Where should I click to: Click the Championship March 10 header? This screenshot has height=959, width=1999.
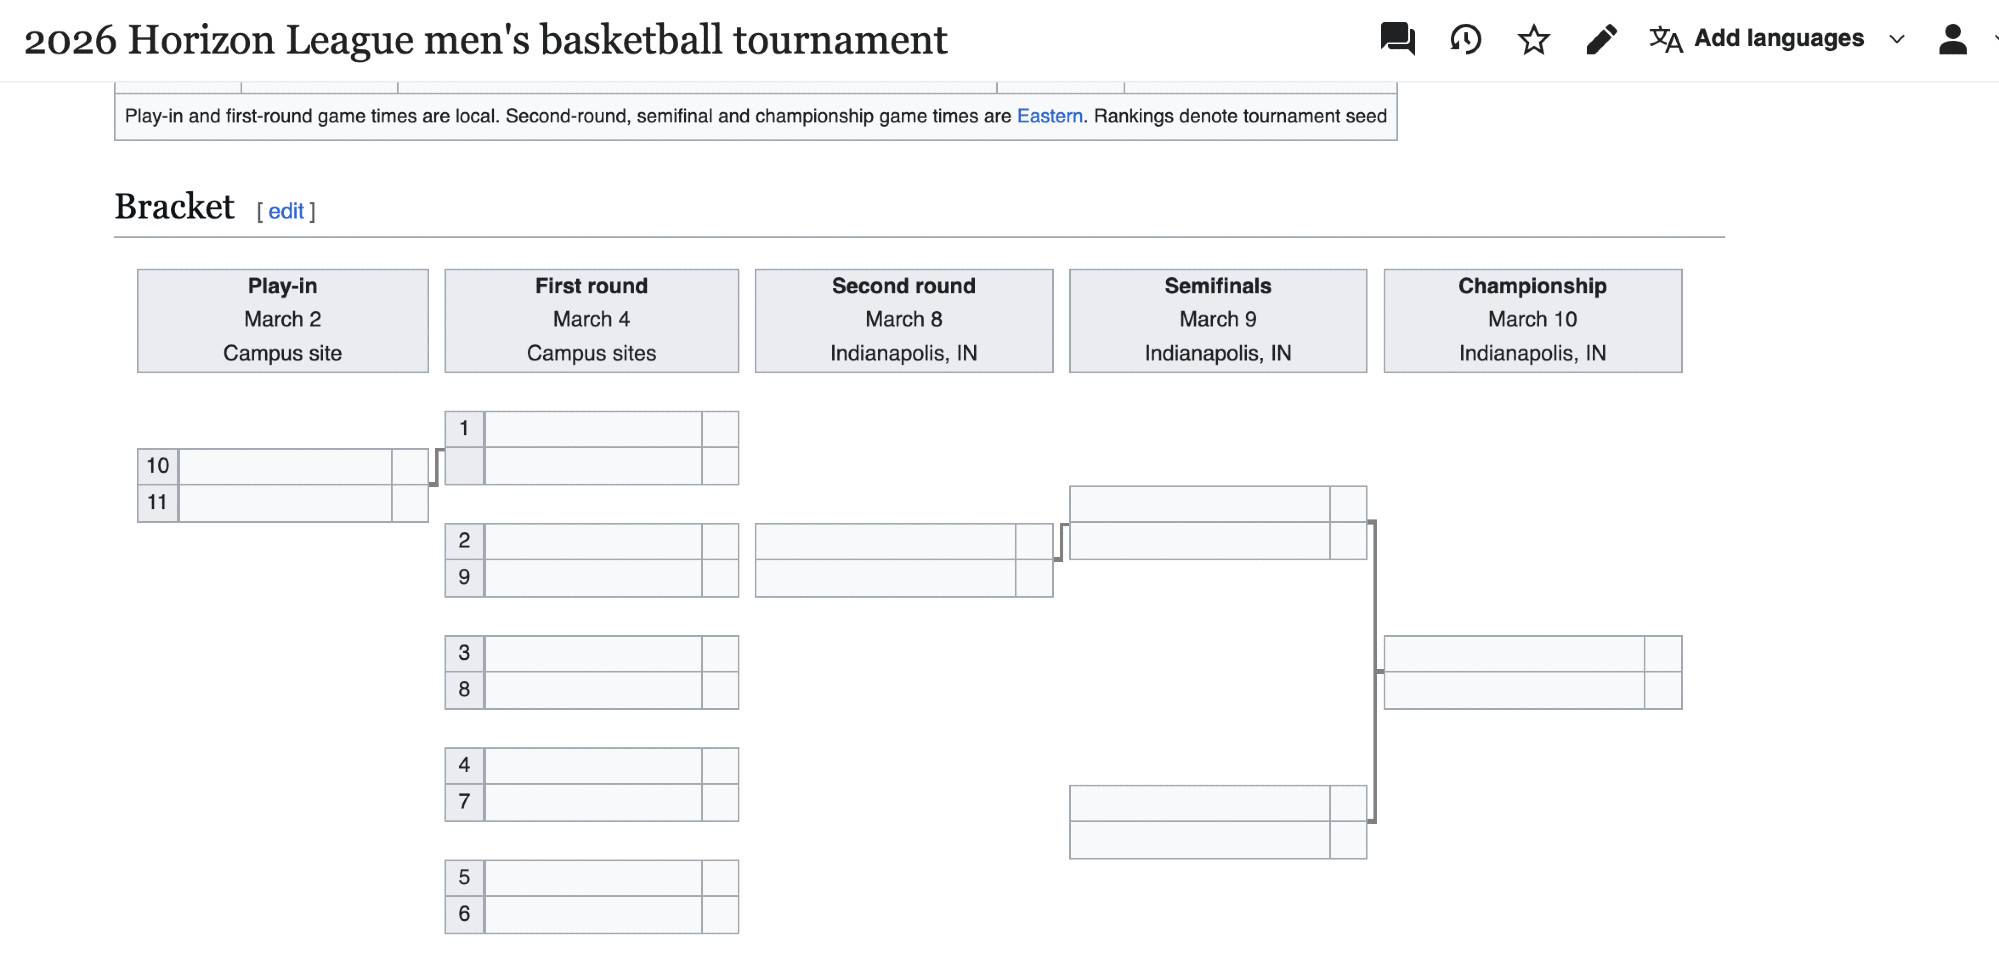[x=1532, y=320]
